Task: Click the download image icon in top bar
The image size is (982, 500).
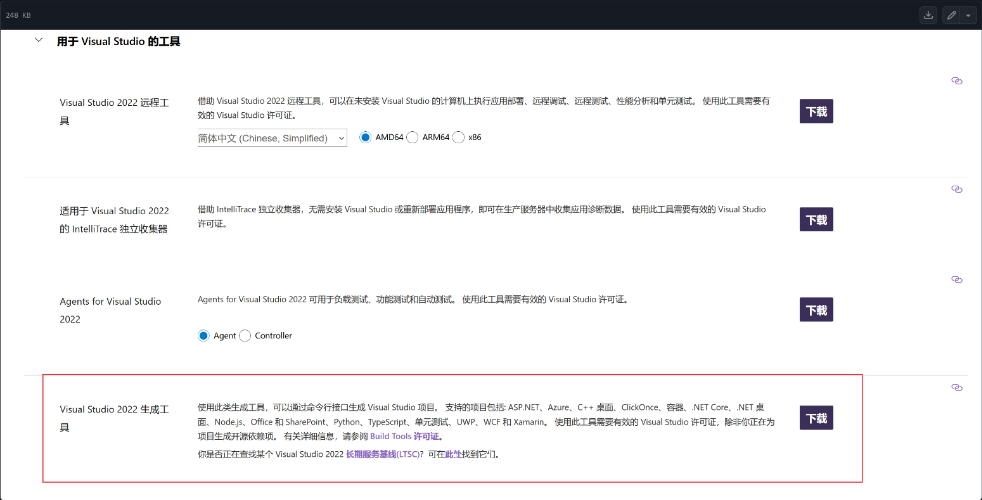Action: (x=928, y=15)
